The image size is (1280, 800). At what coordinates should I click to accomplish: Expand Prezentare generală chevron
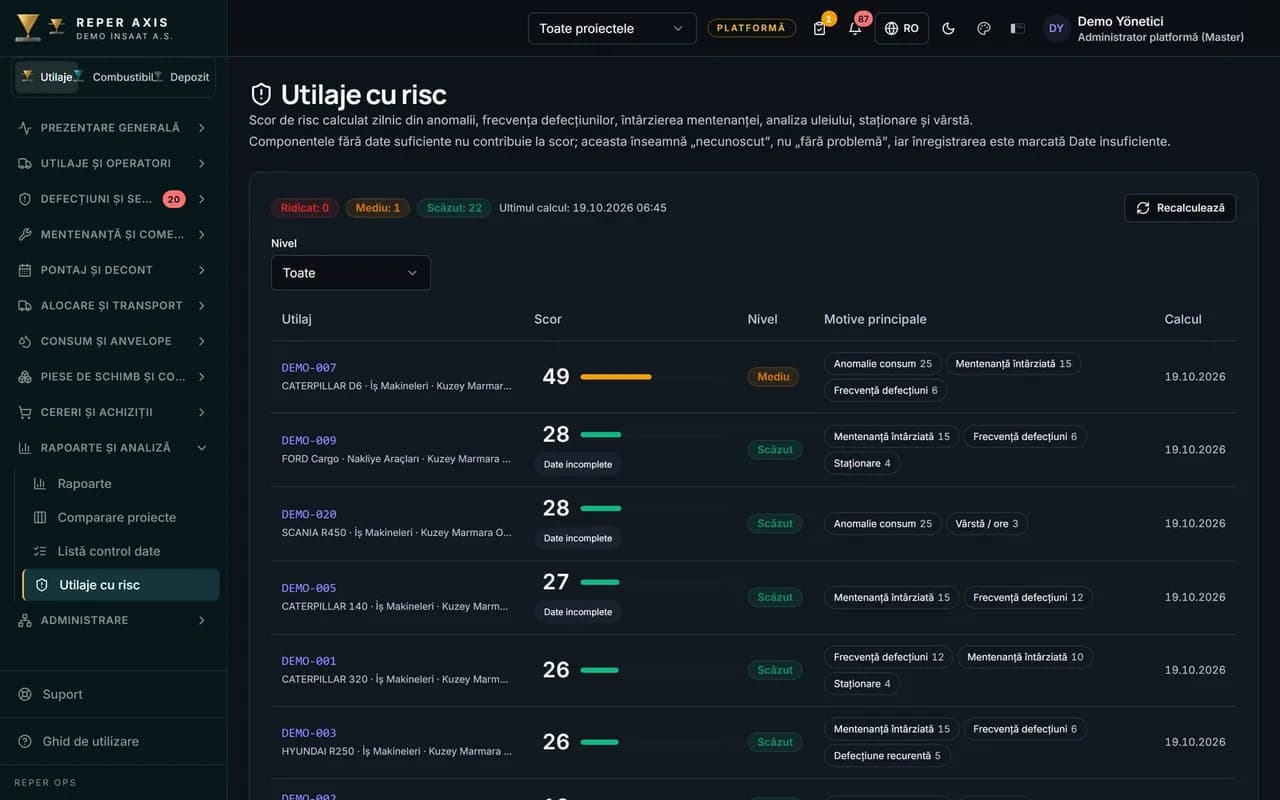202,128
